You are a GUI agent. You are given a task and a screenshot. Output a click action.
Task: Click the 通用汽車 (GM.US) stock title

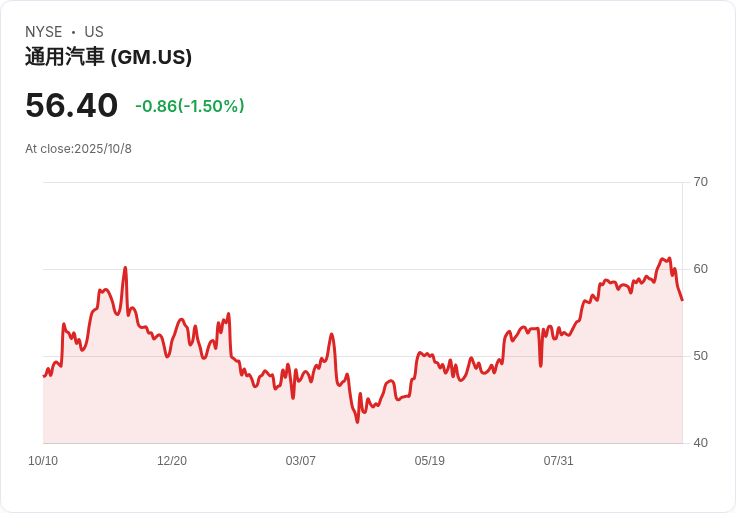coord(108,57)
